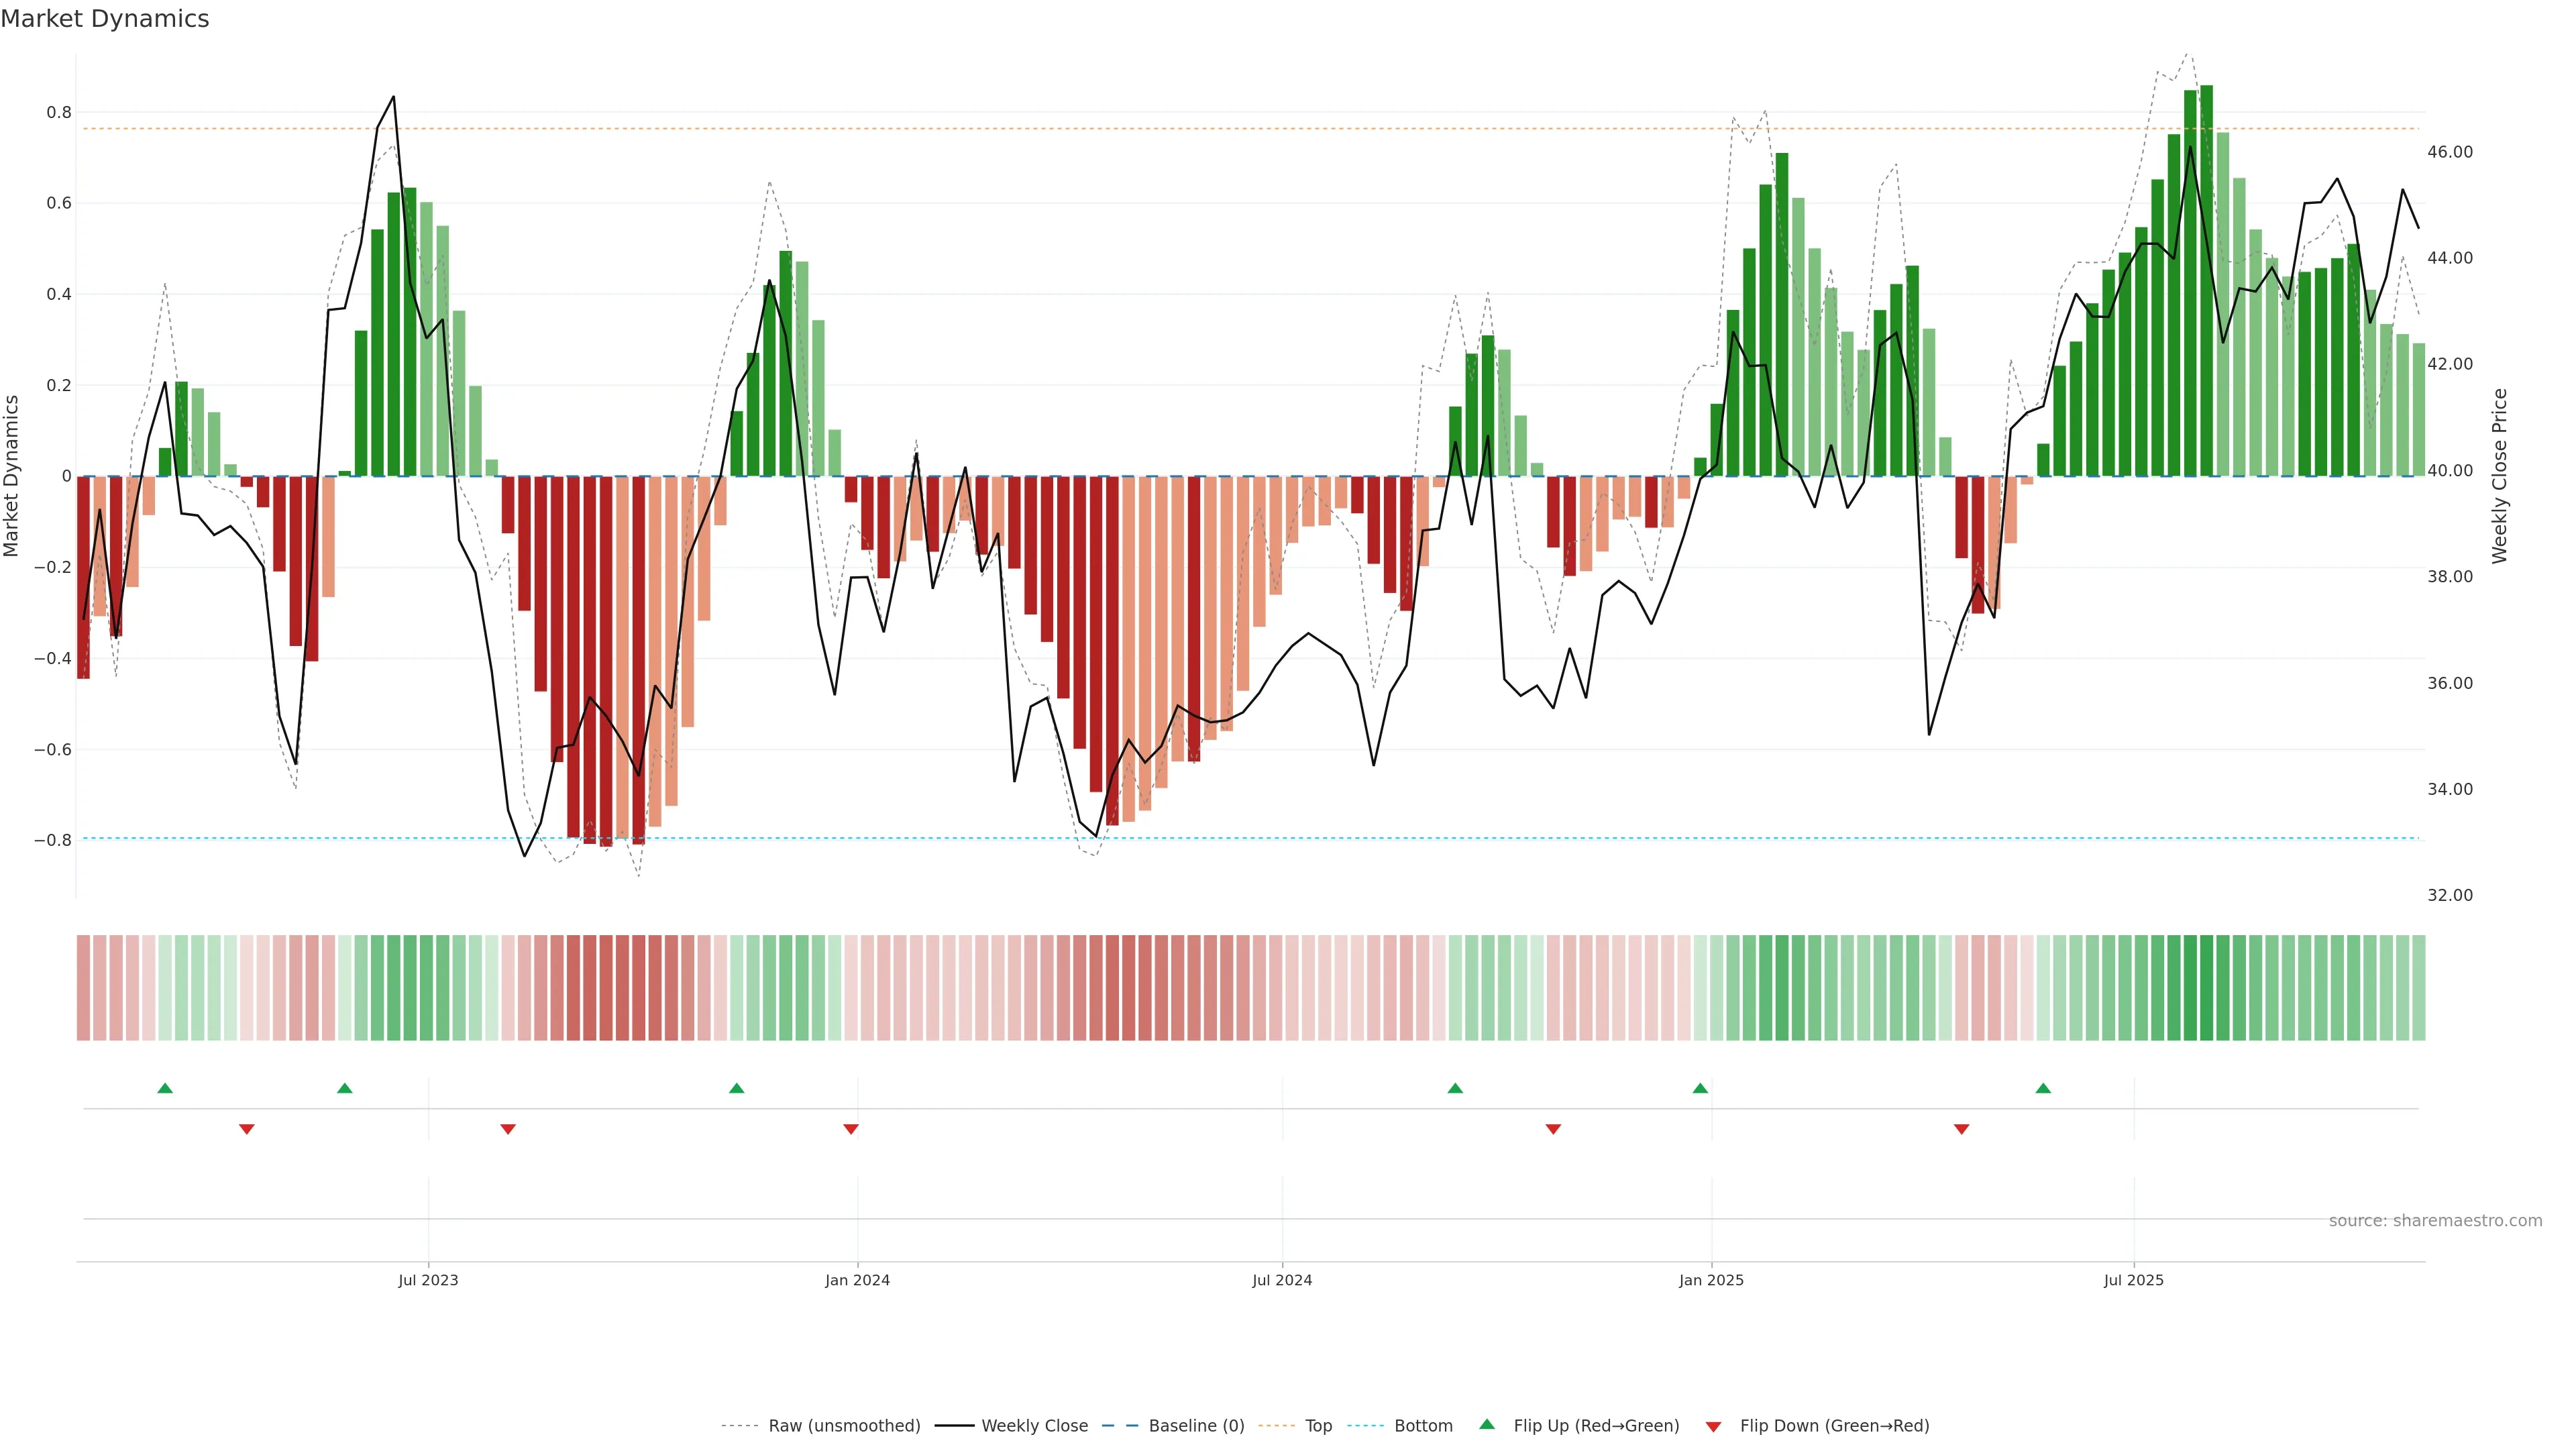
Task: Click the last red Flip Down triangle marker
Action: (x=1961, y=1129)
